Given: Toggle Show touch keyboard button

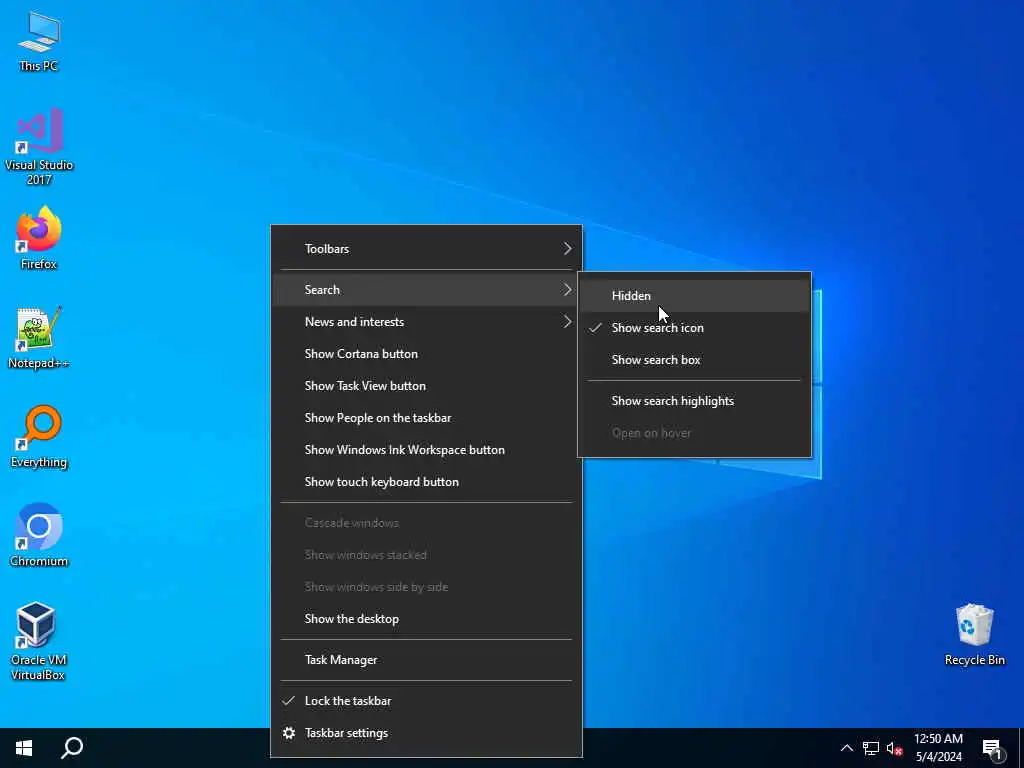Looking at the screenshot, I should 426,482.
